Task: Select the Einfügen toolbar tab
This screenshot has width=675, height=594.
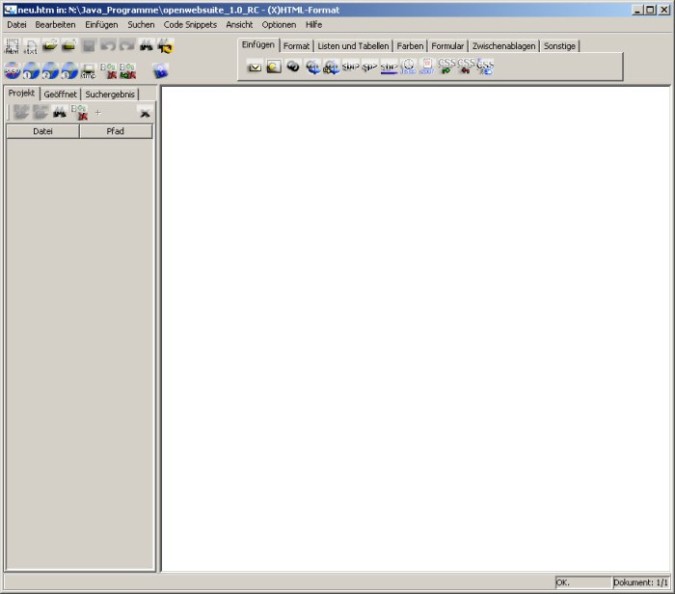Action: point(258,45)
